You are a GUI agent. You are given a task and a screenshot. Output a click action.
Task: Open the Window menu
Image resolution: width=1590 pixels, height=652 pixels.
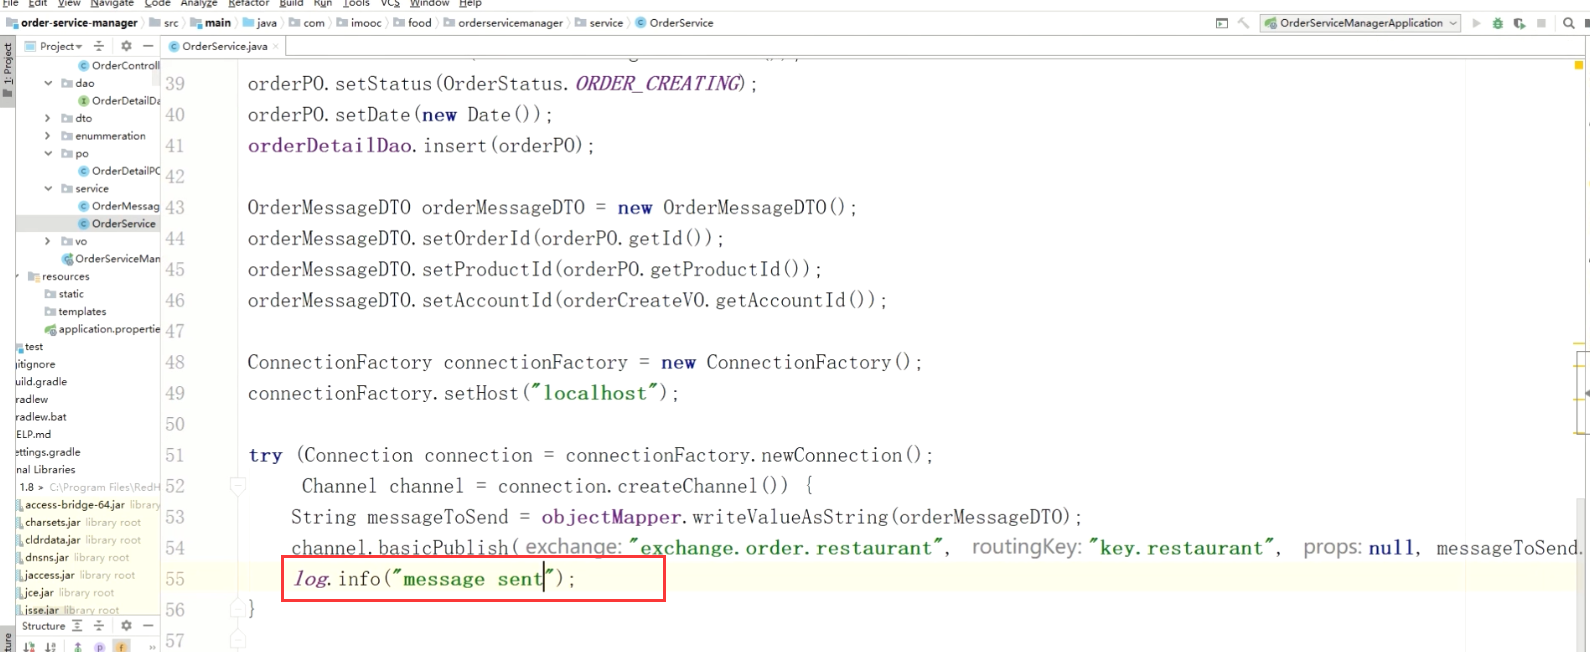point(429,4)
